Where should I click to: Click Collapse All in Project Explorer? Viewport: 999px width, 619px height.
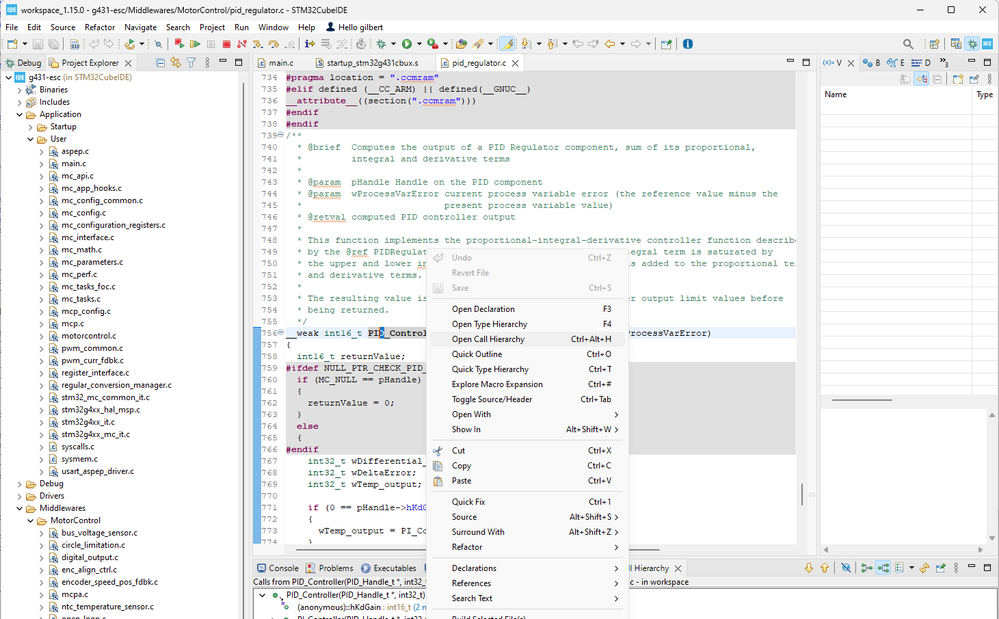click(x=159, y=63)
